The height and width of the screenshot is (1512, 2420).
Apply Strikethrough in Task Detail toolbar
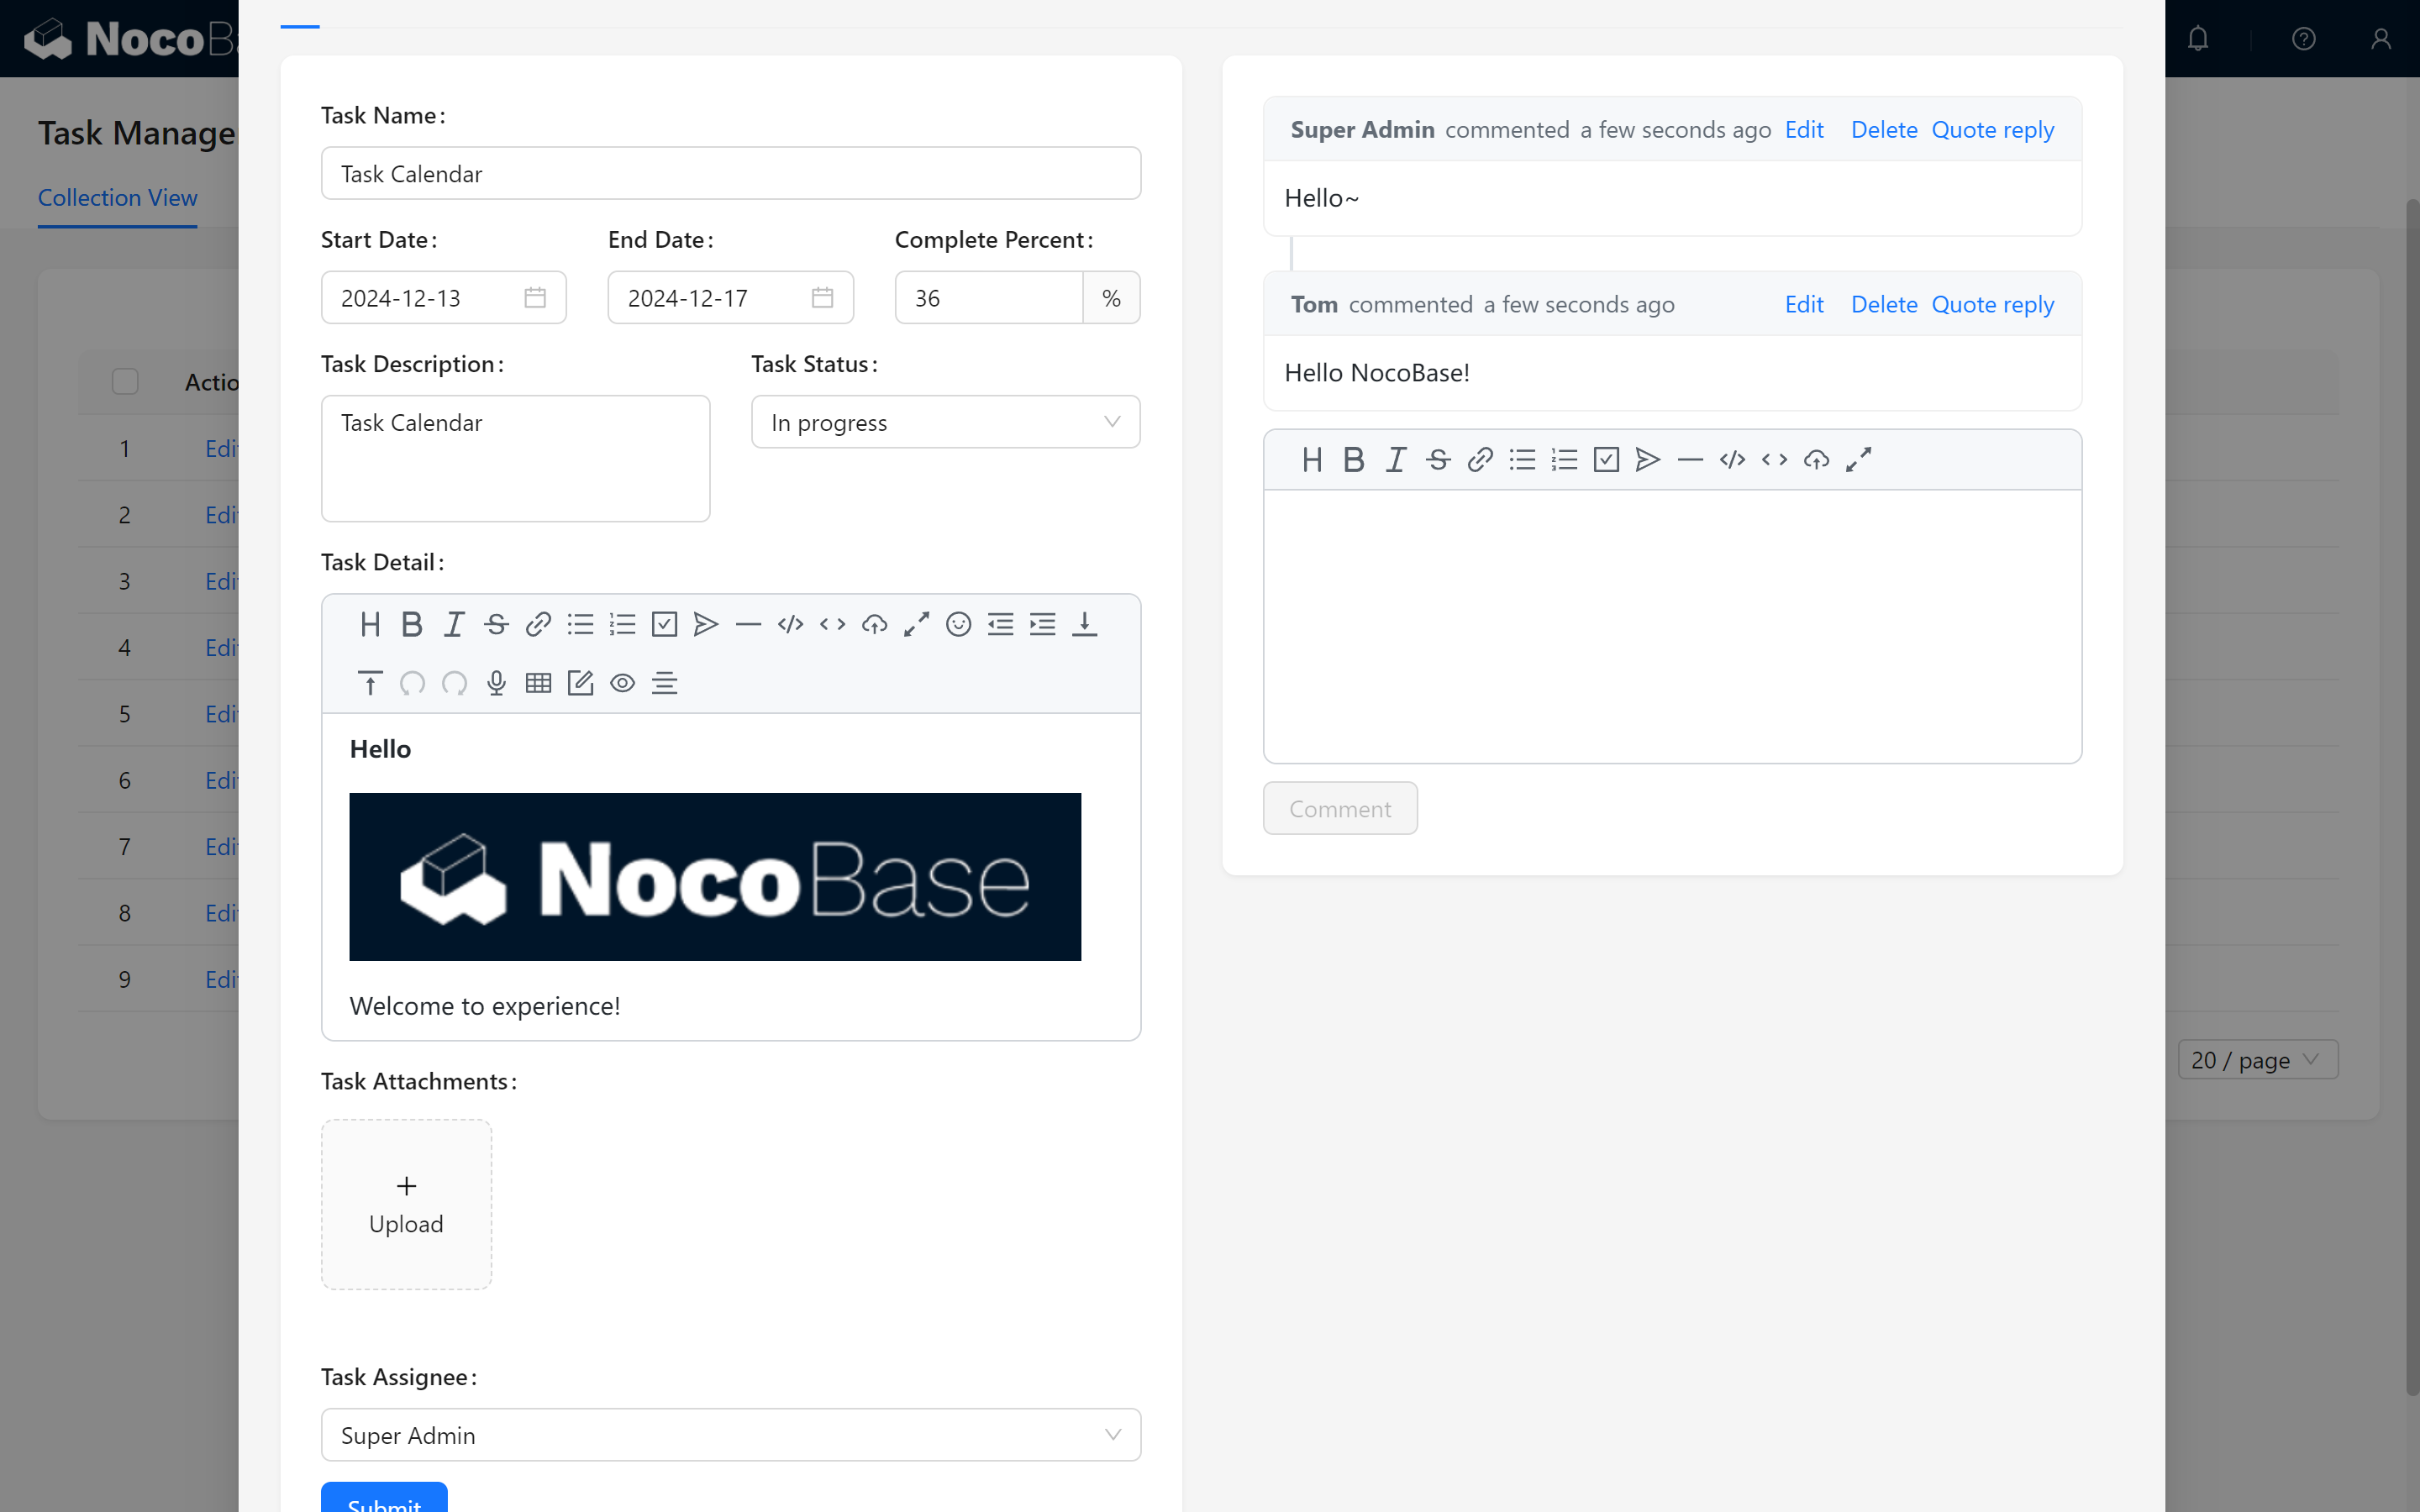[x=496, y=625]
